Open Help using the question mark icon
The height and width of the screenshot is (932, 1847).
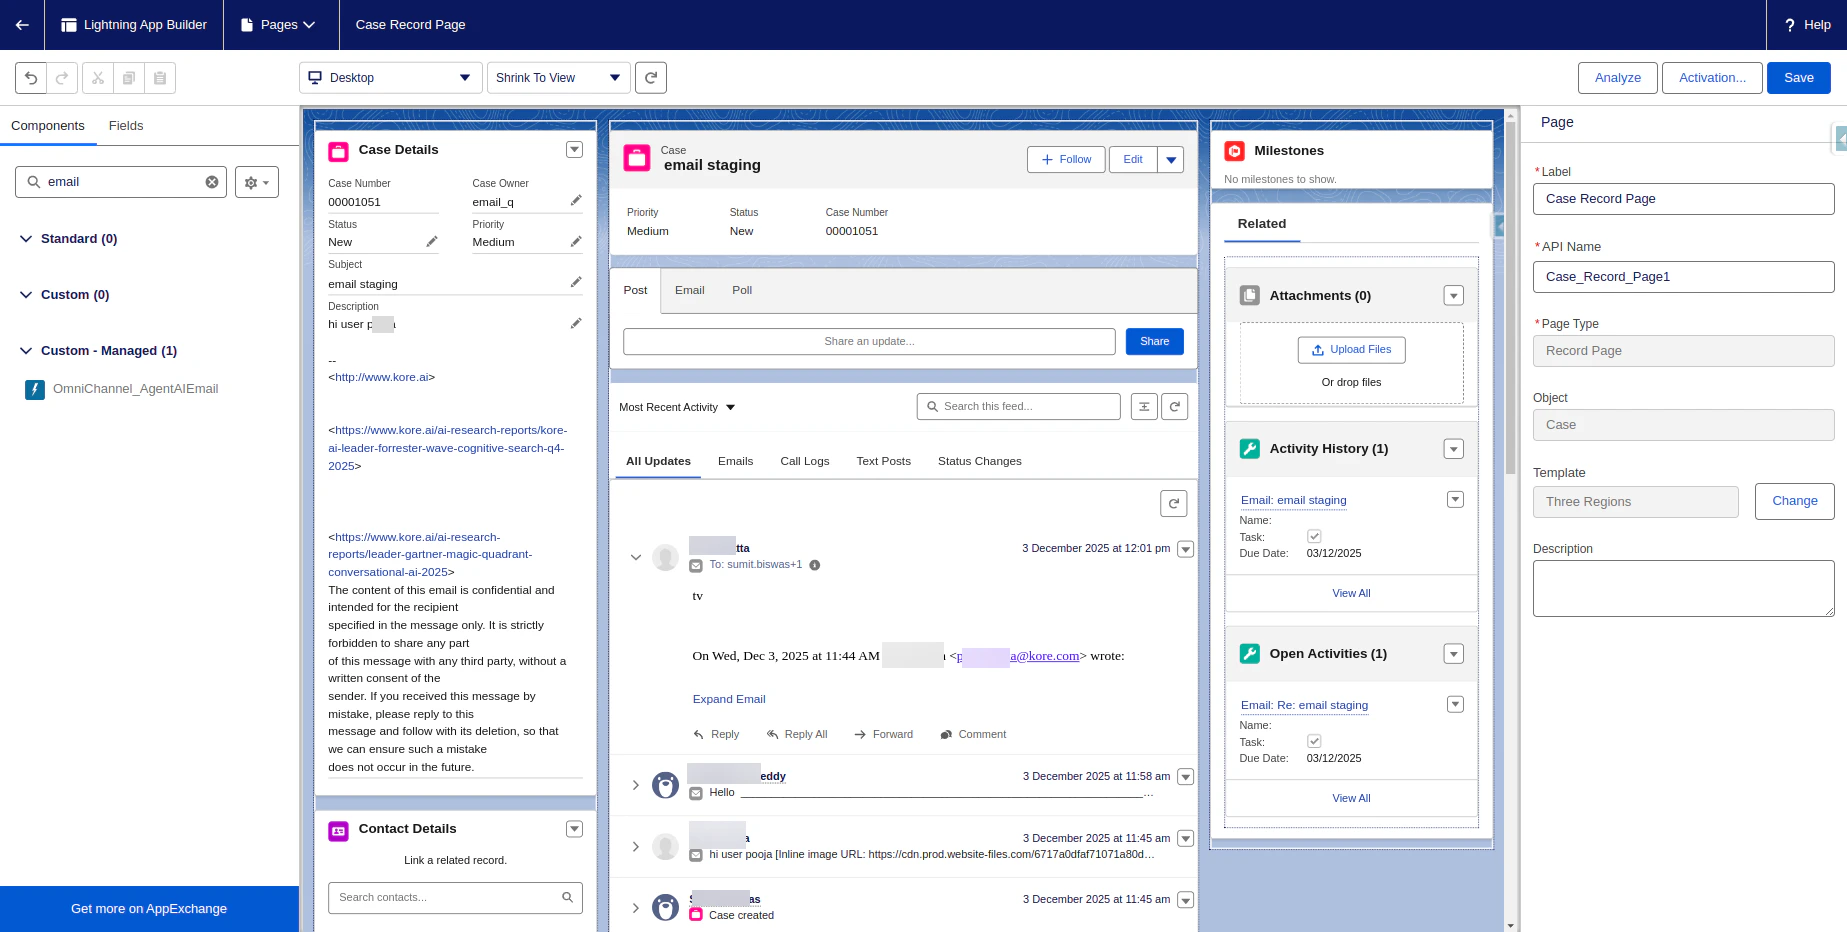[1789, 25]
